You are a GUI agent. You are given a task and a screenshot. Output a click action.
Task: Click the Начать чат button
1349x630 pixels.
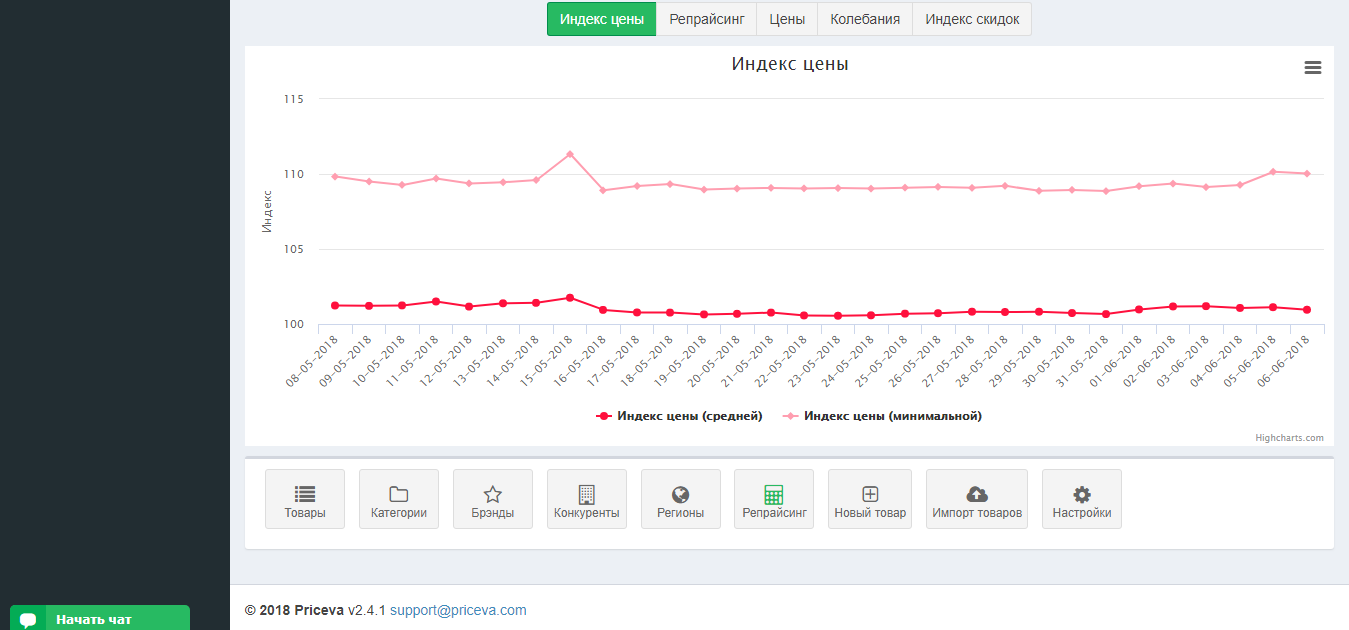click(100, 618)
